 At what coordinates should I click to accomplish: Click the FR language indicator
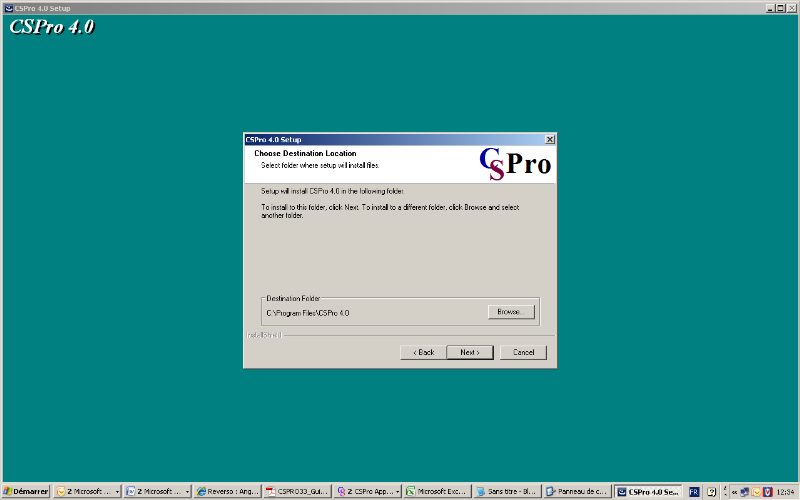[693, 492]
